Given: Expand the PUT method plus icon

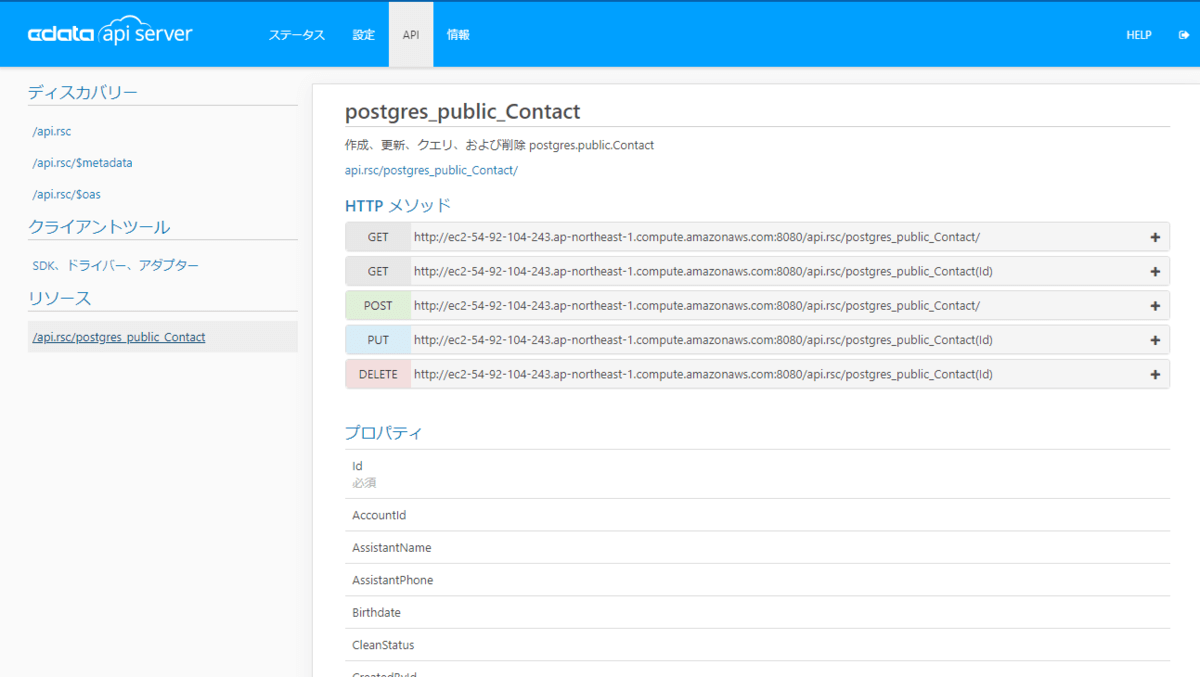Looking at the screenshot, I should point(1155,340).
